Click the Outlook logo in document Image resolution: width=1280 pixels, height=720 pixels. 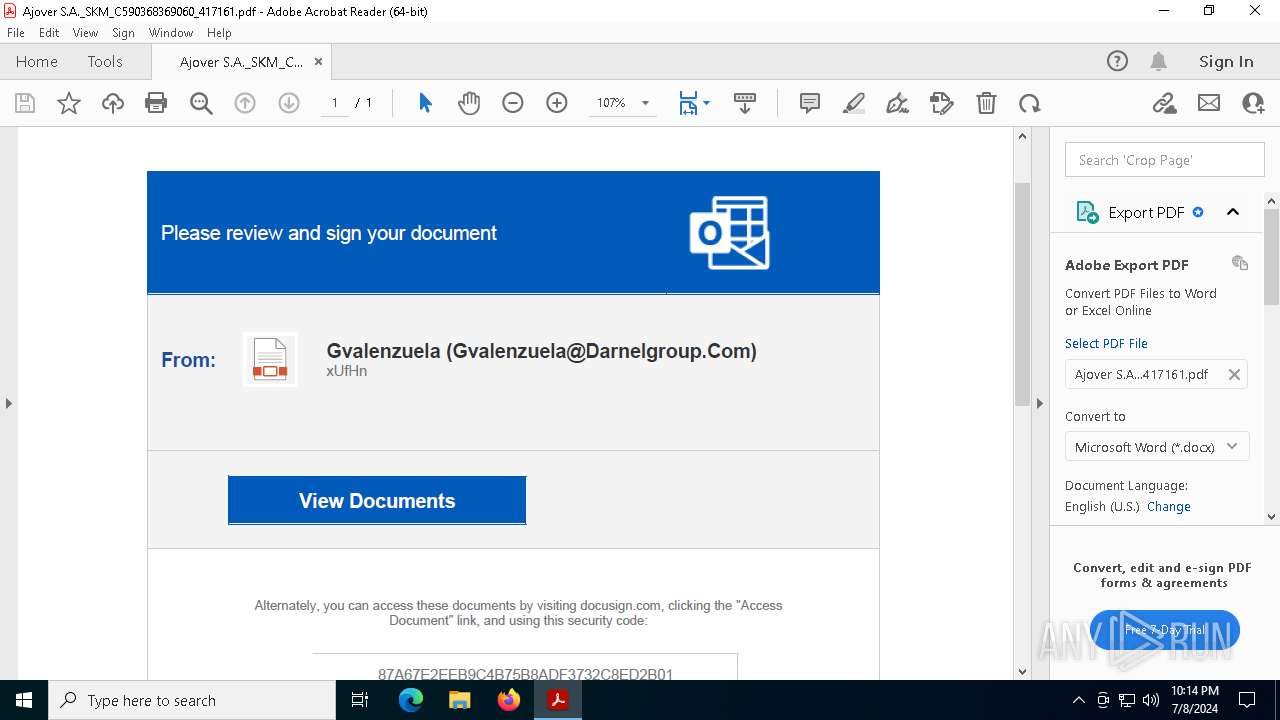(x=730, y=233)
